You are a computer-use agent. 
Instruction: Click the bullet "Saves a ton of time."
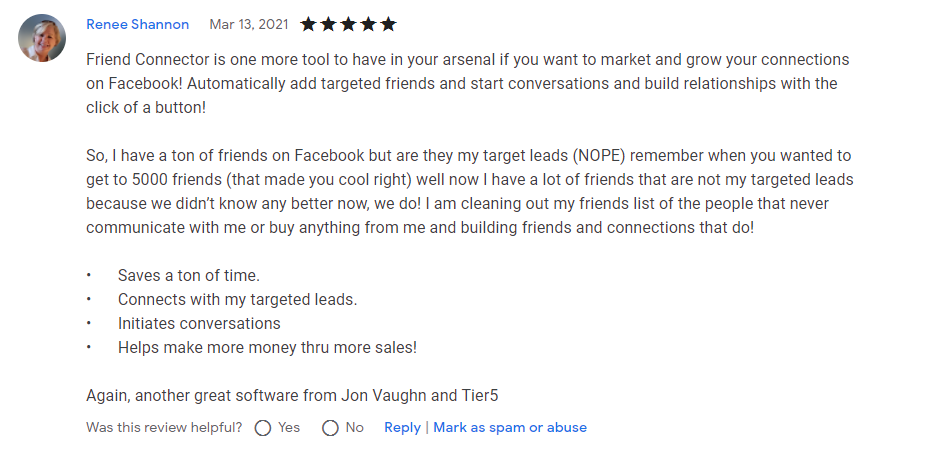pyautogui.click(x=189, y=275)
